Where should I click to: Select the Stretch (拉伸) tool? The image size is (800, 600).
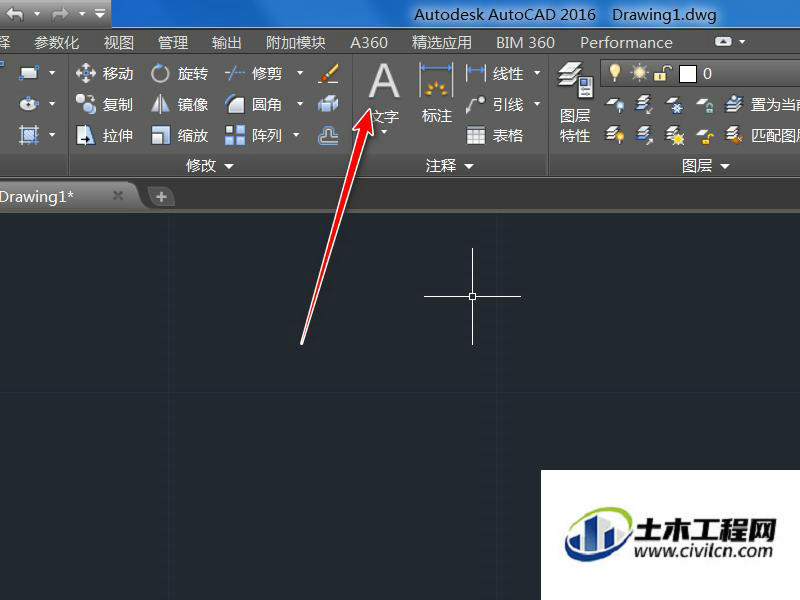105,136
